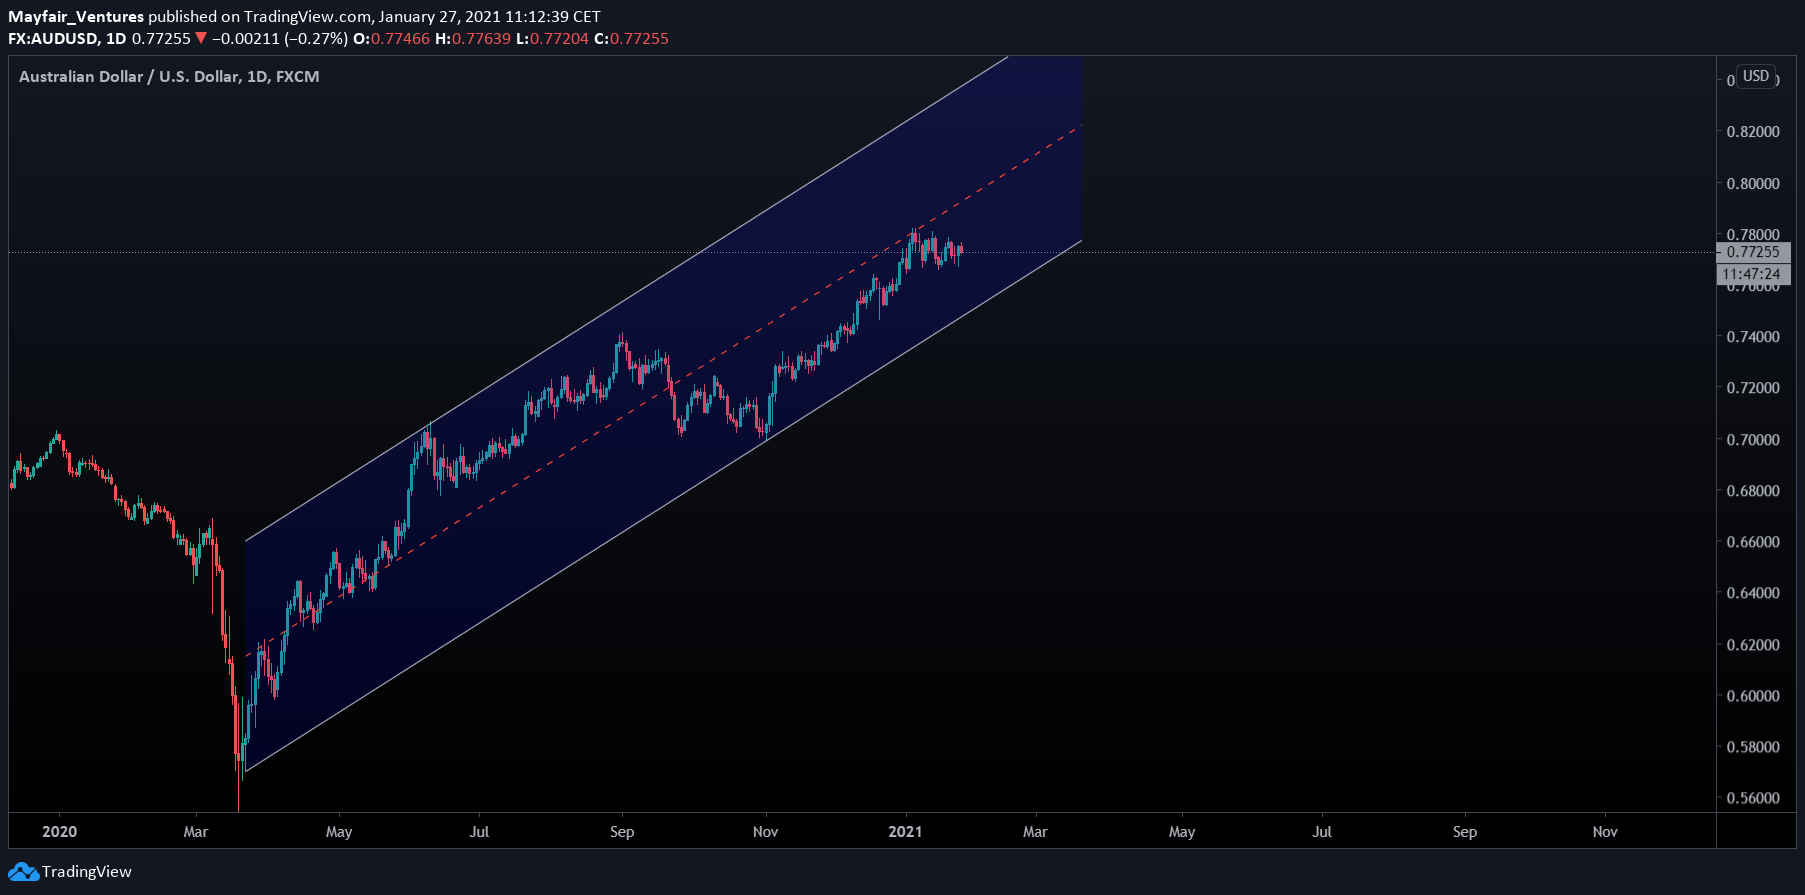Click the last Nov label on time axis
The width and height of the screenshot is (1805, 895).
coord(1605,832)
